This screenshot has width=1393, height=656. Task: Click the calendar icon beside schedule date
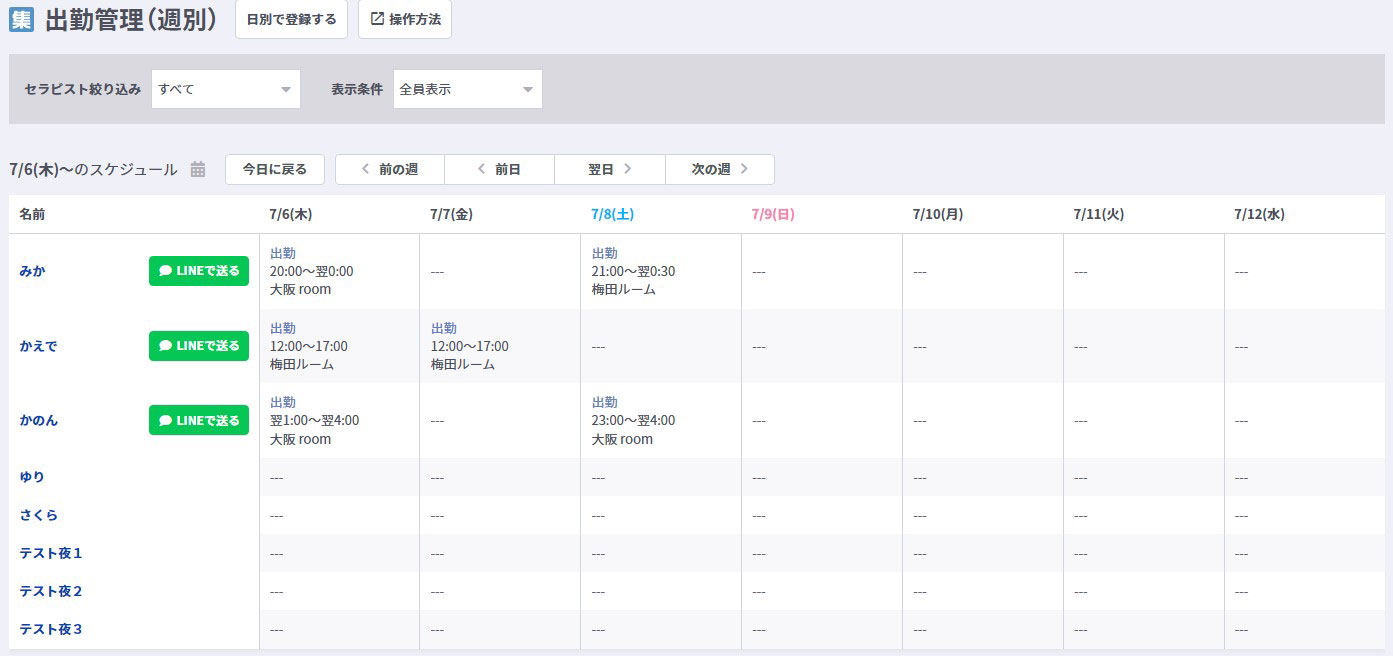coord(198,170)
